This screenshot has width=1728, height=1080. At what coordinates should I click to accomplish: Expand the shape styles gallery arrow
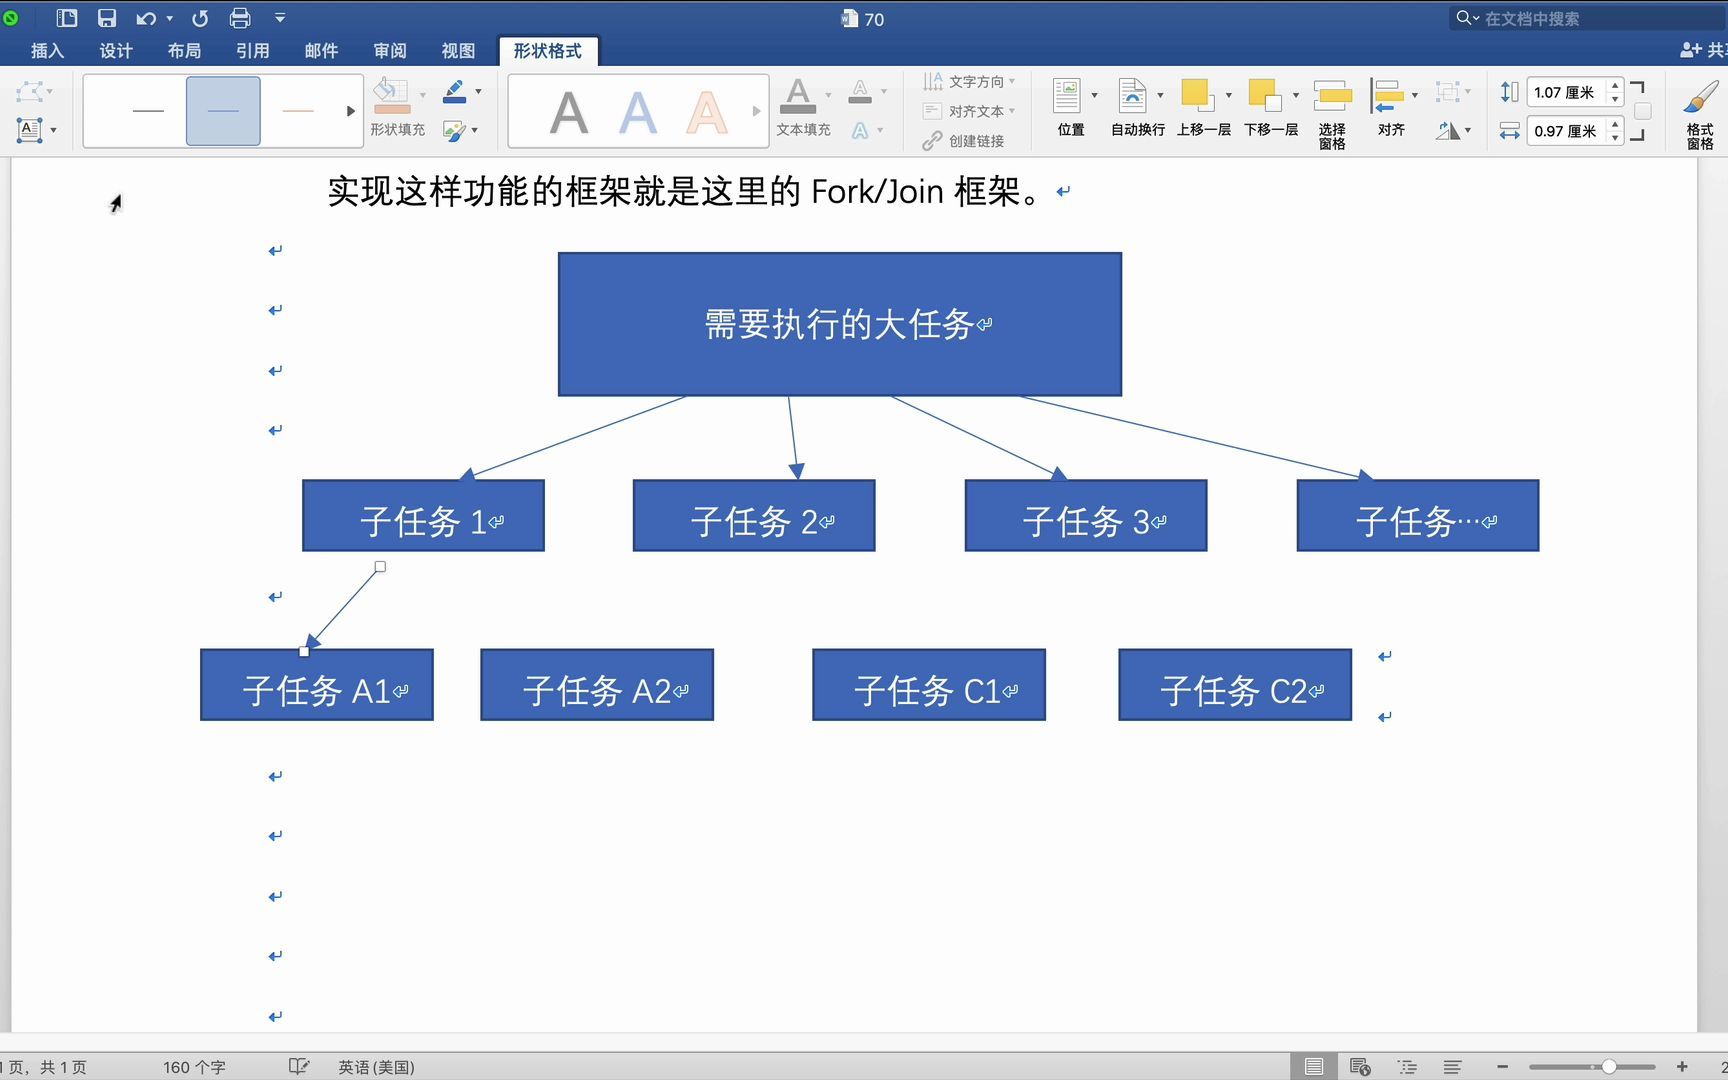[350, 111]
